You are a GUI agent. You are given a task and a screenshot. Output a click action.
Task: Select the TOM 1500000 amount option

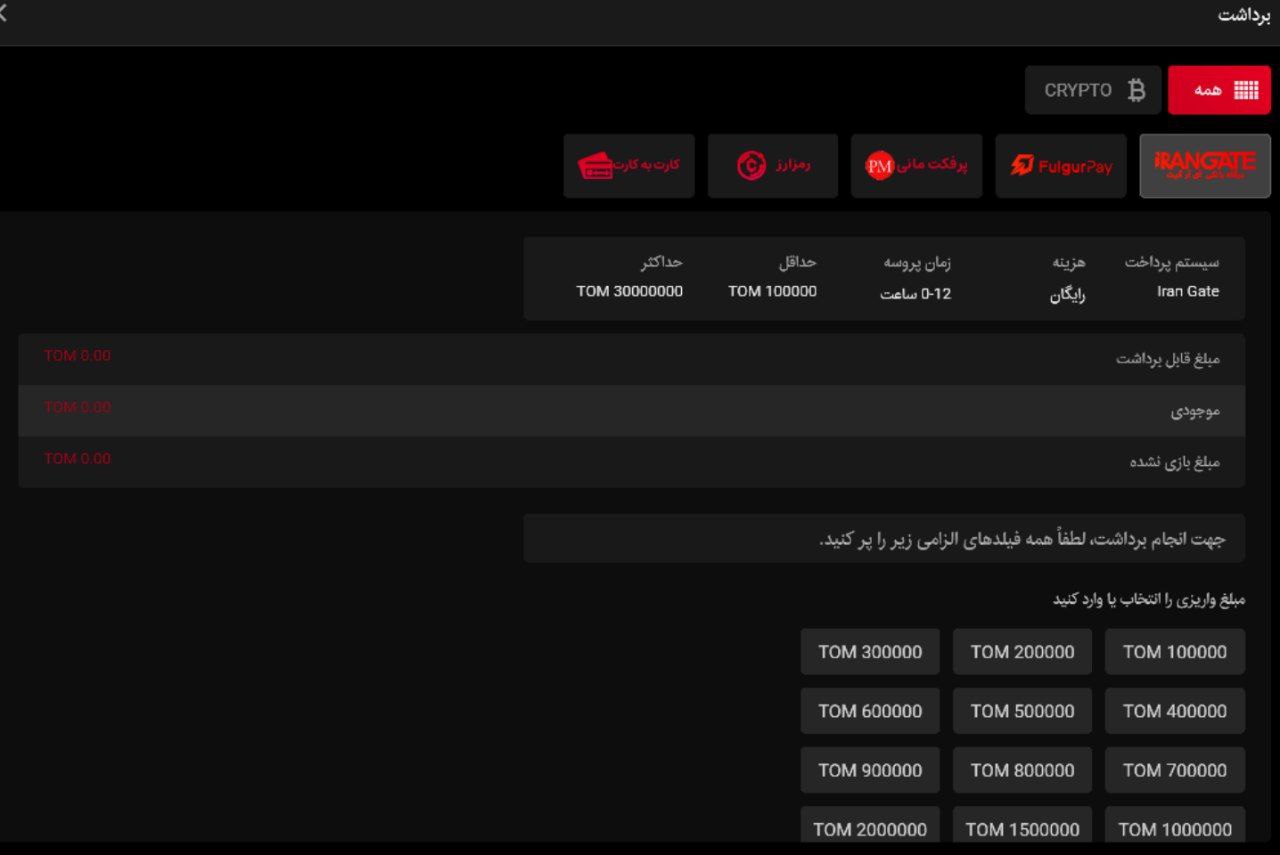click(x=1022, y=829)
